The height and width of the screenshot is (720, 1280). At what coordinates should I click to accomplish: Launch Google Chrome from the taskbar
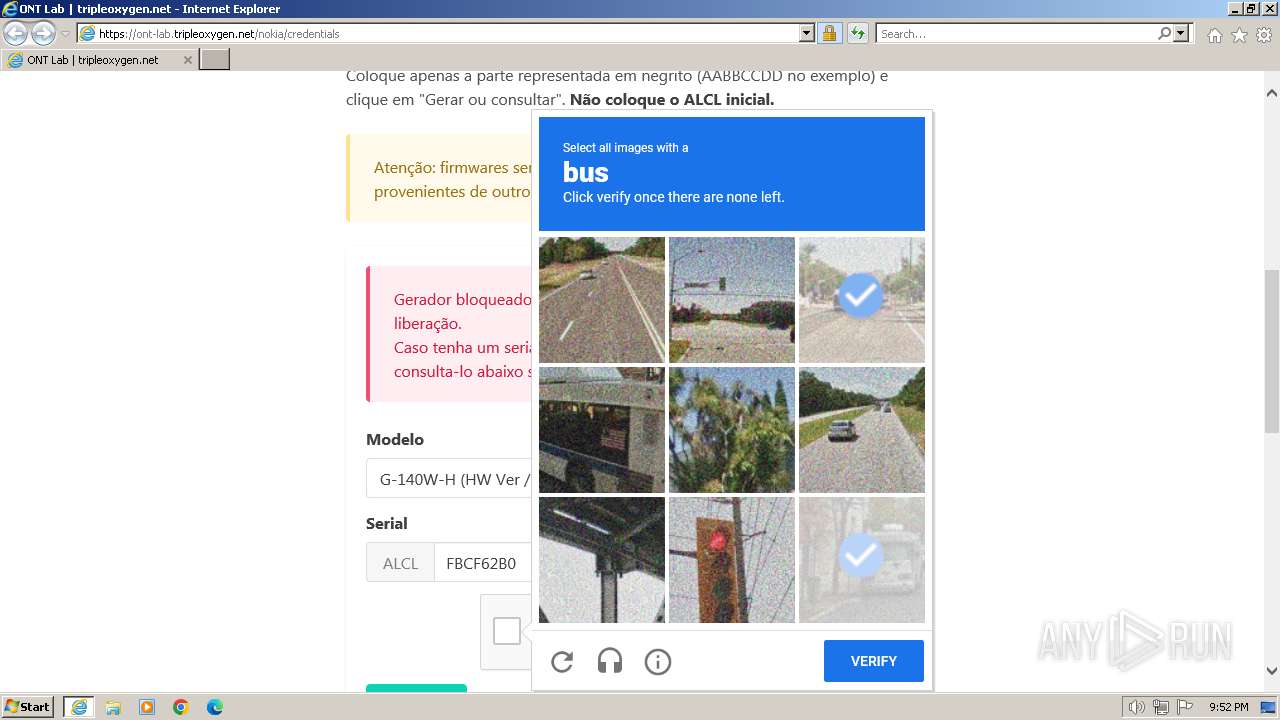(x=181, y=707)
